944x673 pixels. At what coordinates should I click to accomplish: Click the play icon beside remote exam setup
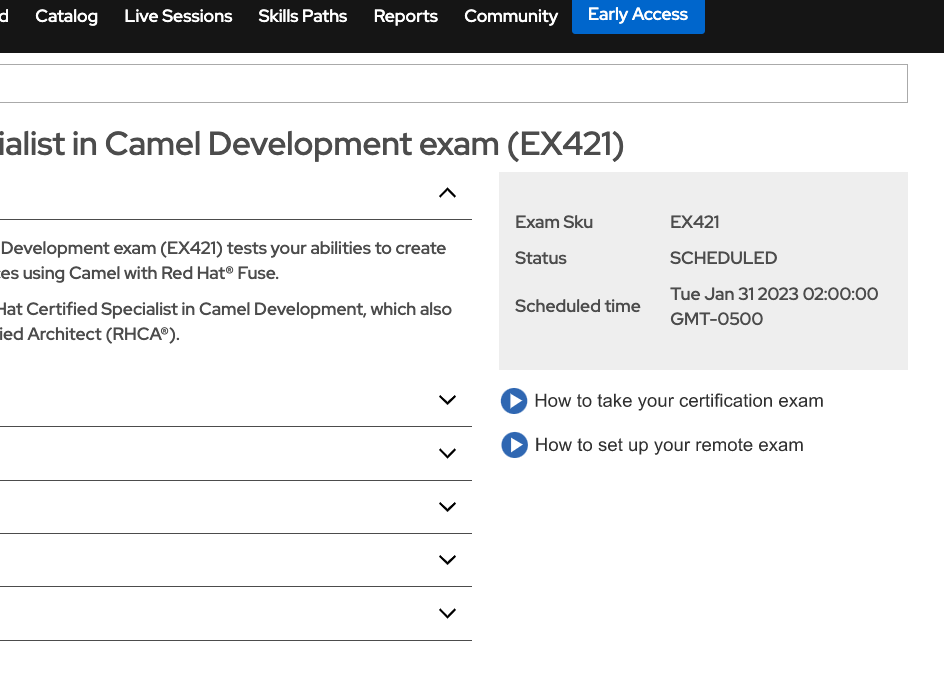coord(513,445)
